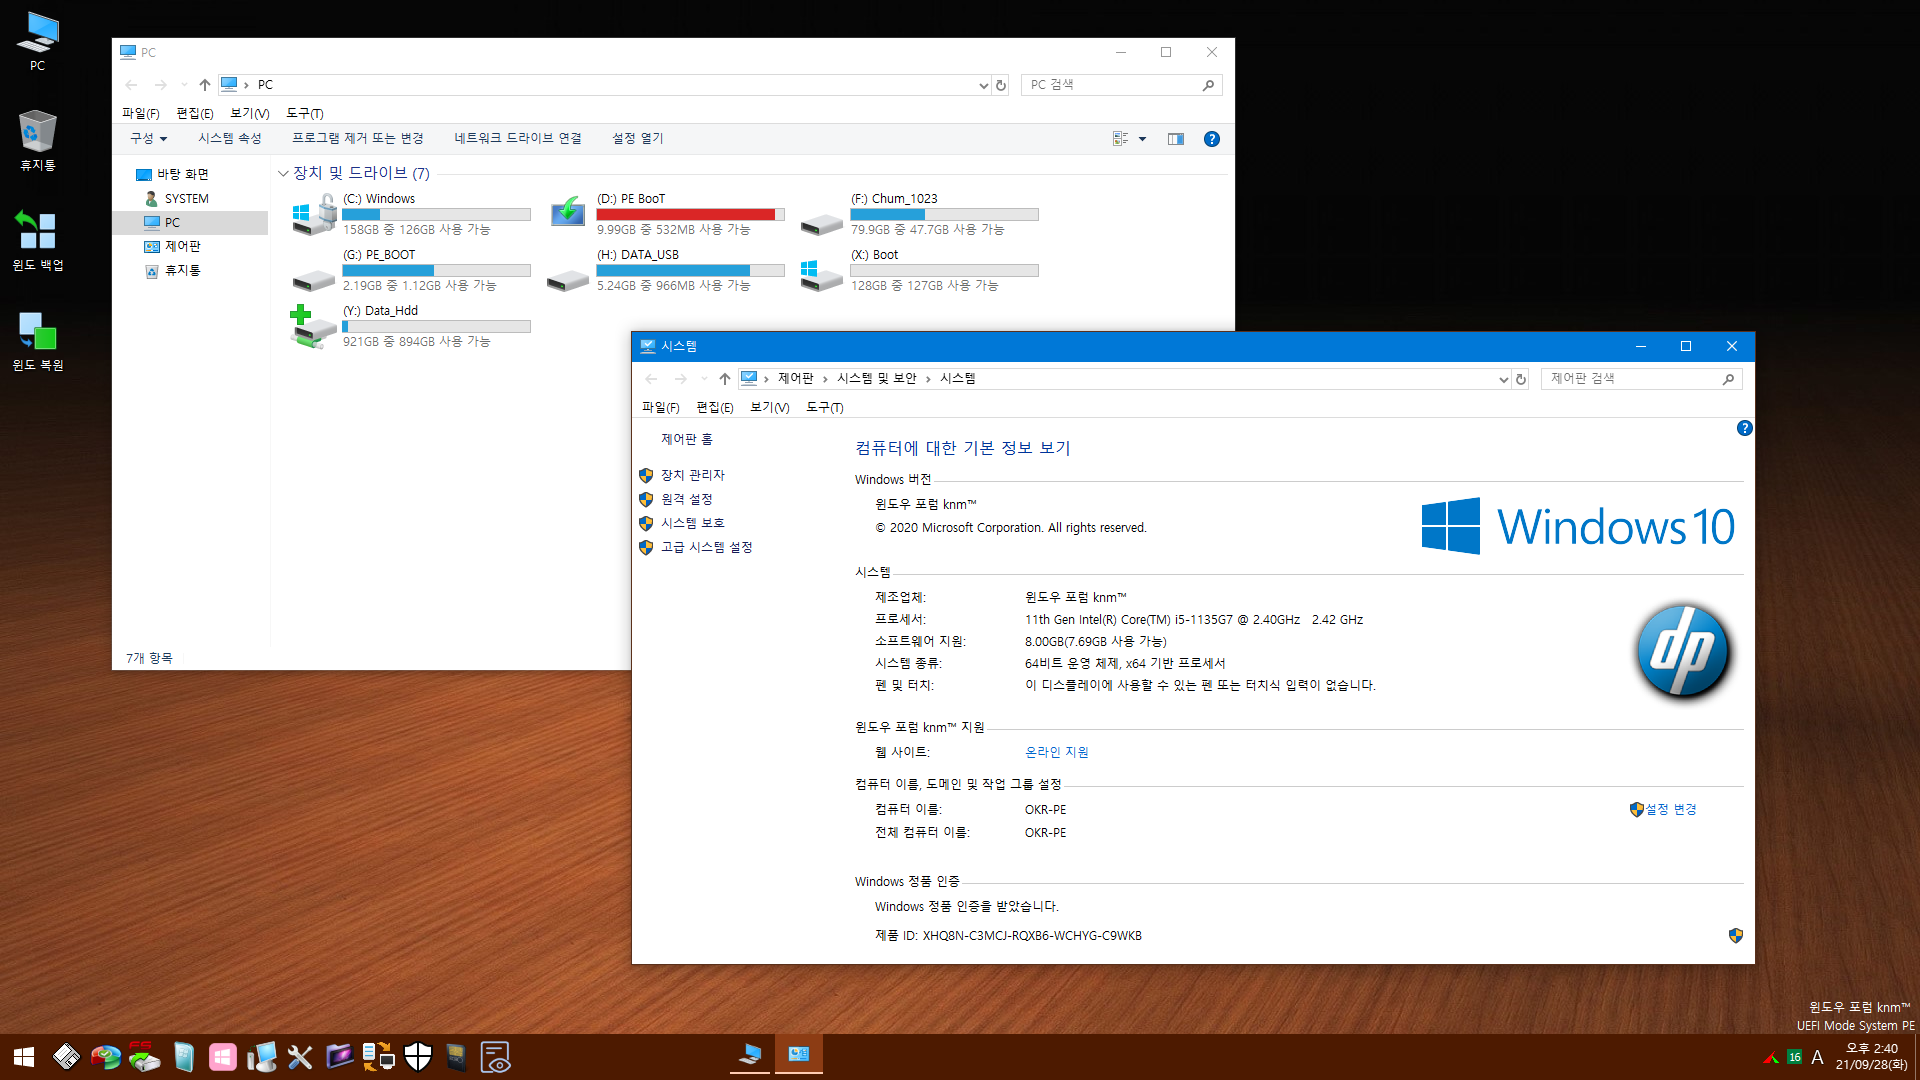Open 시스템 보호 link
1920x1080 pixels.
pyautogui.click(x=692, y=523)
